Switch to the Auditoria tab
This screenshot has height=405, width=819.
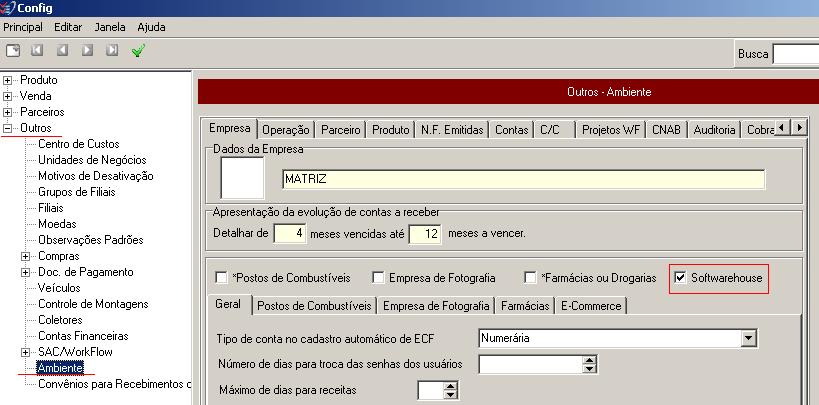[714, 130]
